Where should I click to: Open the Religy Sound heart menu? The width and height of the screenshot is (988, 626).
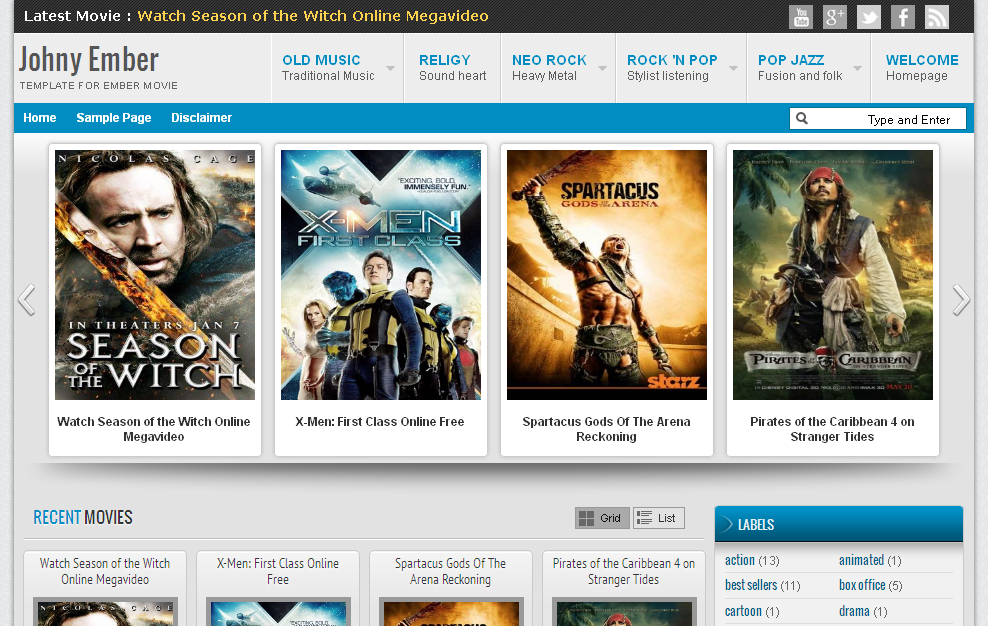point(452,67)
